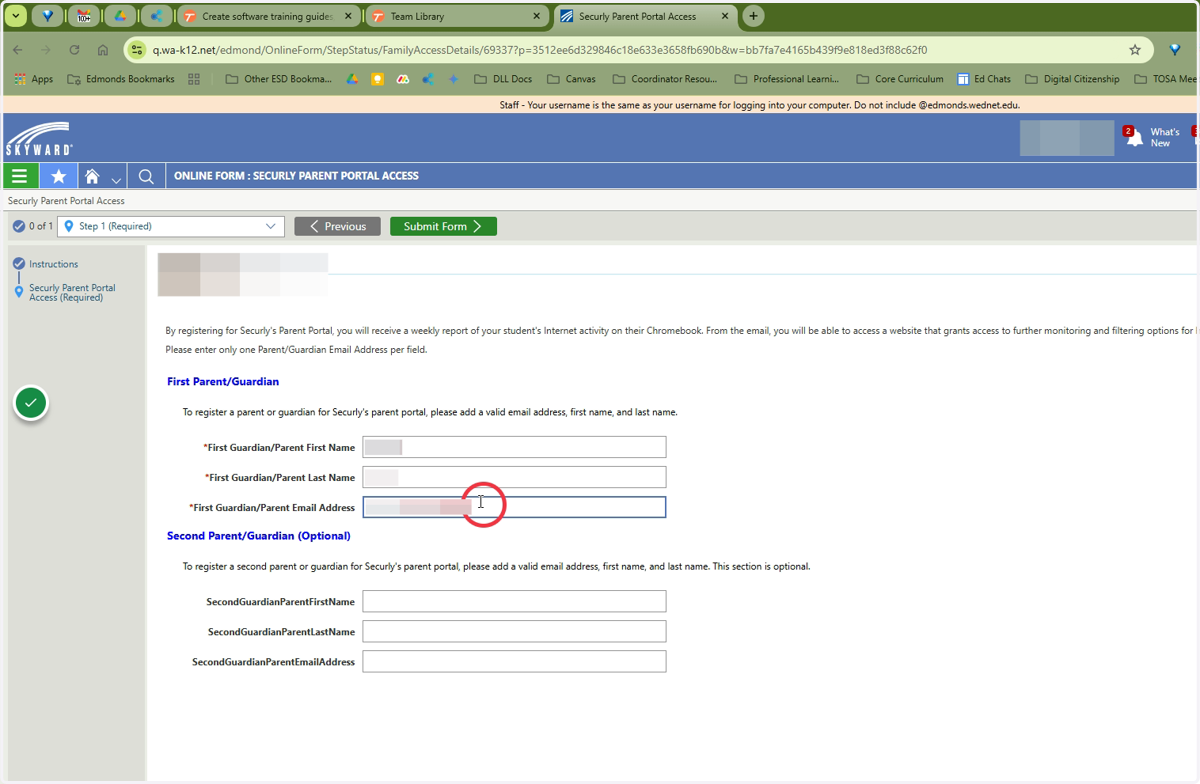Reload the current page

tap(74, 50)
